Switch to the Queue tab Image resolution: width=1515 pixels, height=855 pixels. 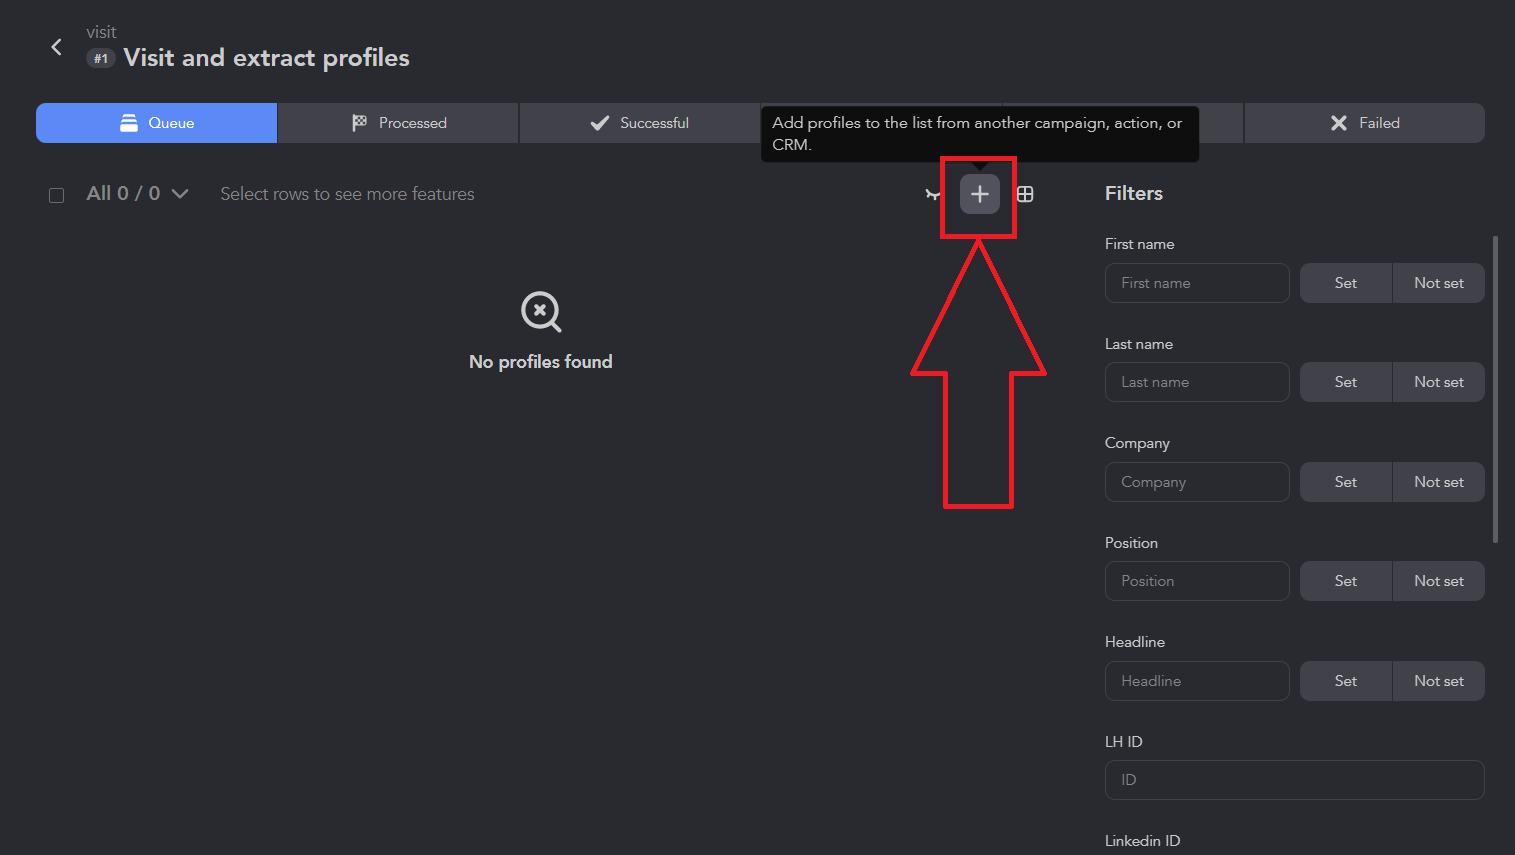(x=157, y=123)
